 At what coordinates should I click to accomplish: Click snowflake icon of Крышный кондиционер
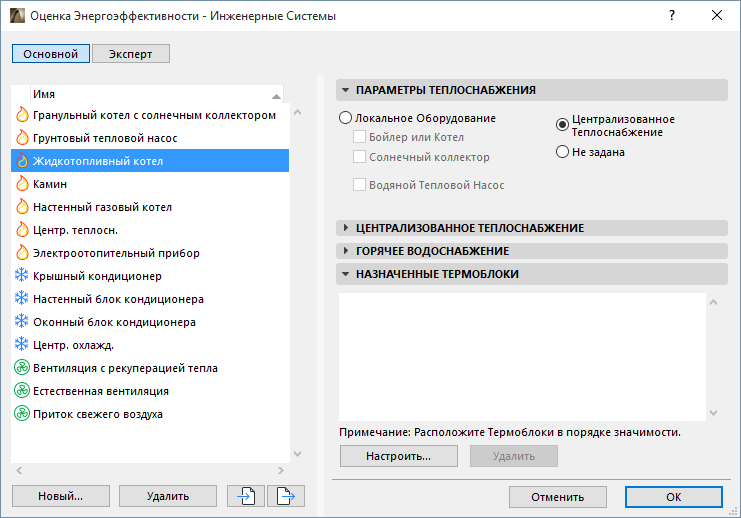[22, 276]
